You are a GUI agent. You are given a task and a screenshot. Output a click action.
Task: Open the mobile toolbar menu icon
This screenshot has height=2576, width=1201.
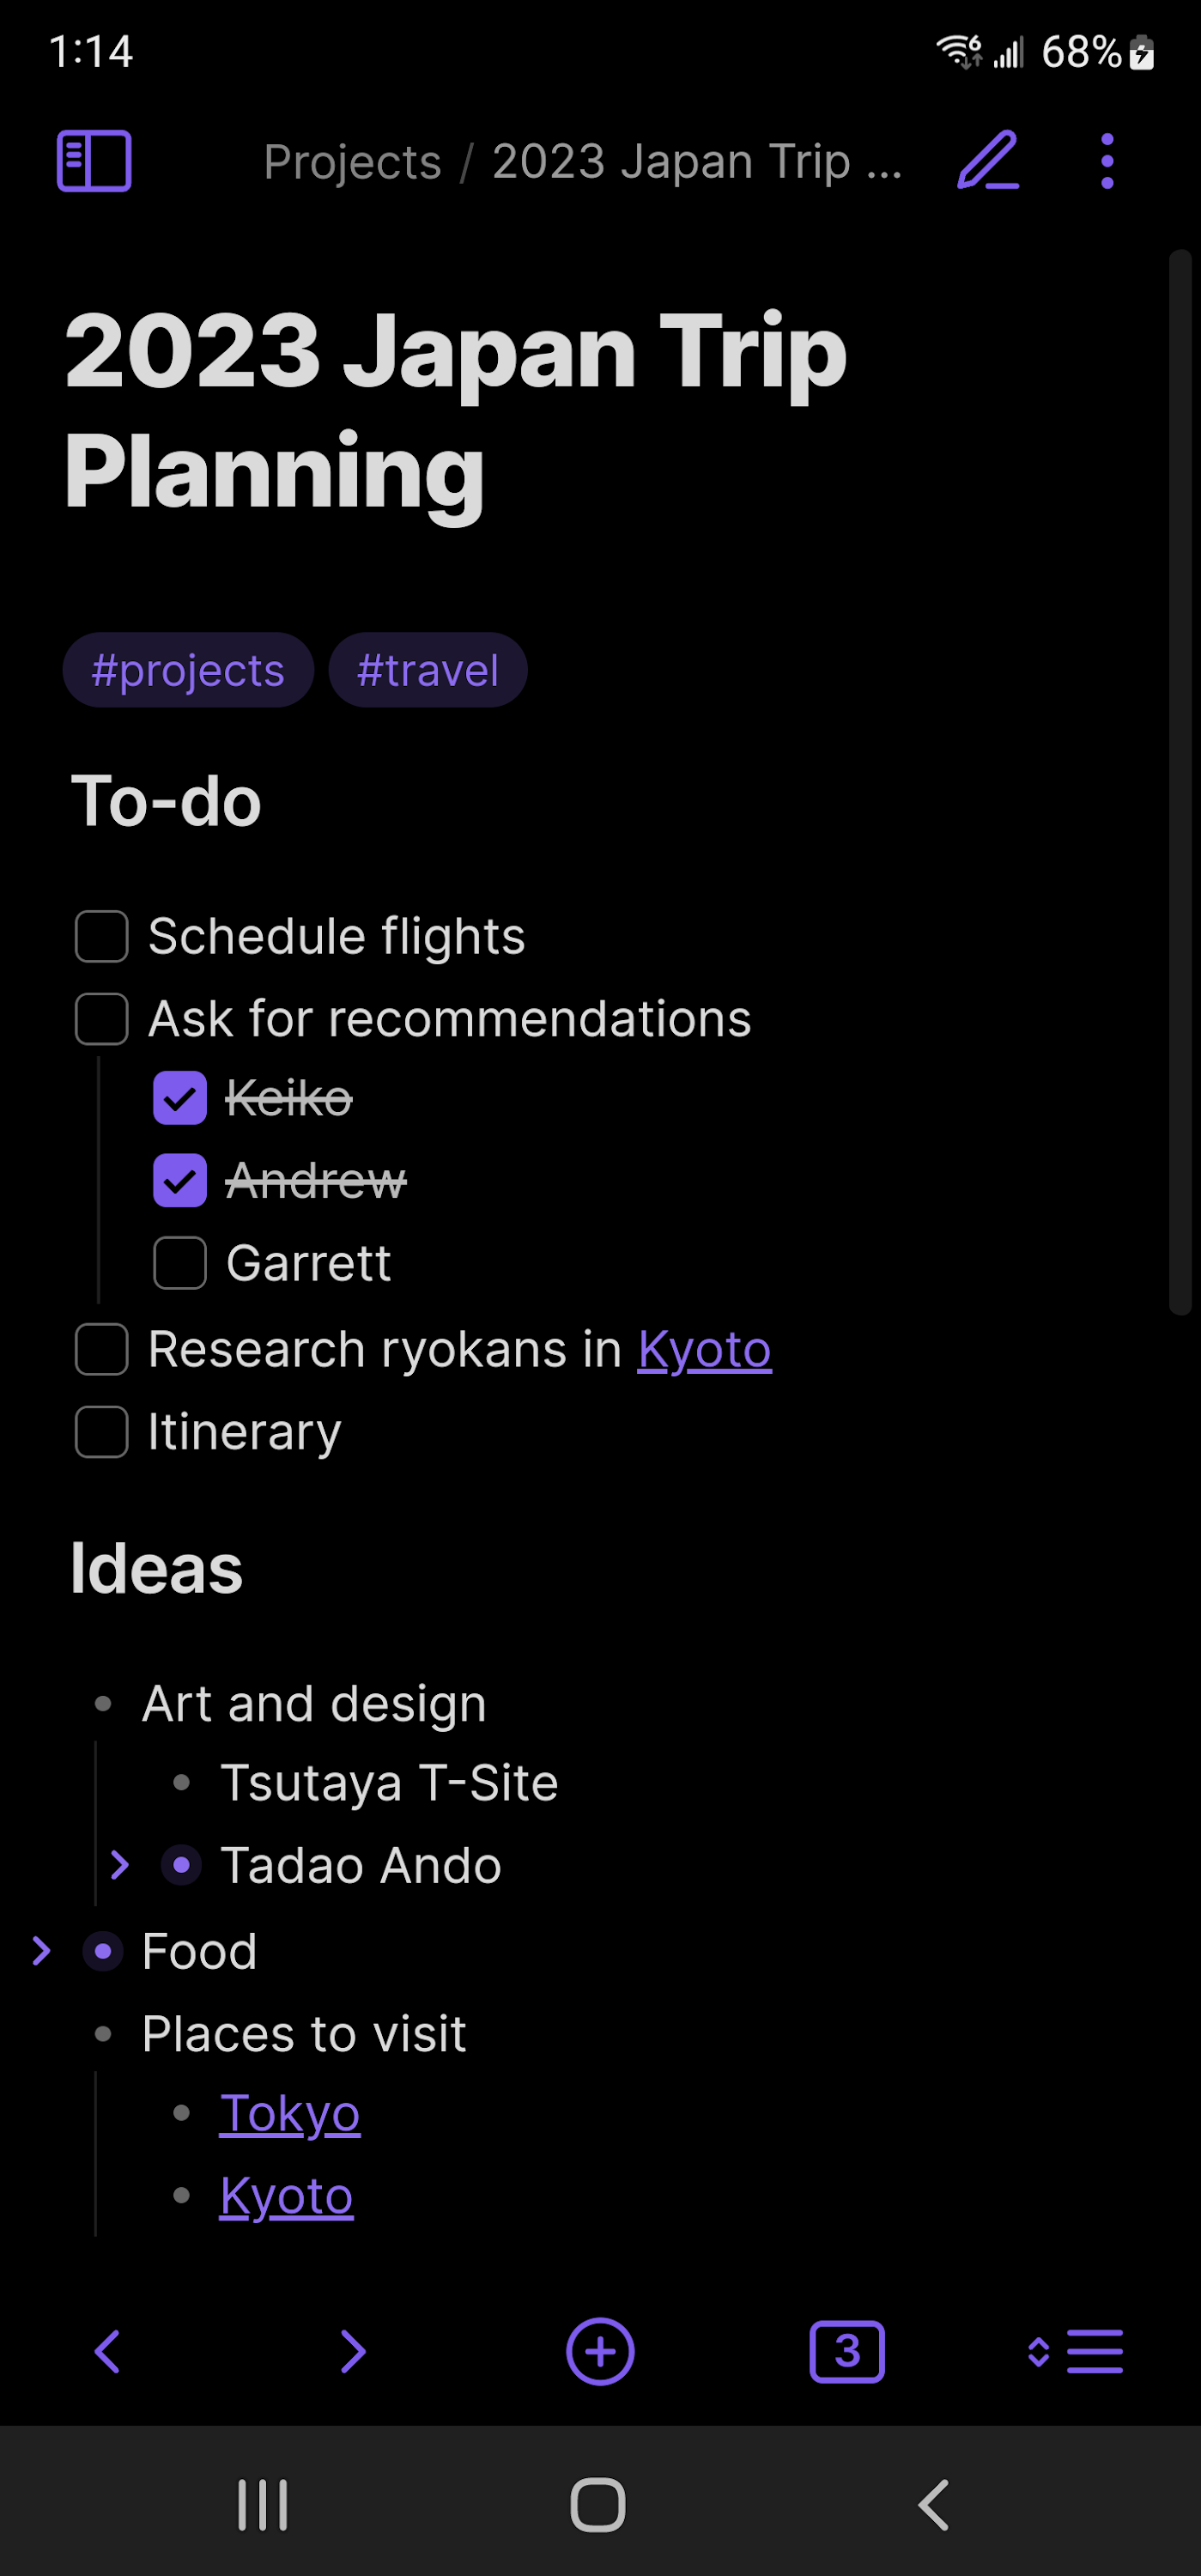pyautogui.click(x=1076, y=2351)
